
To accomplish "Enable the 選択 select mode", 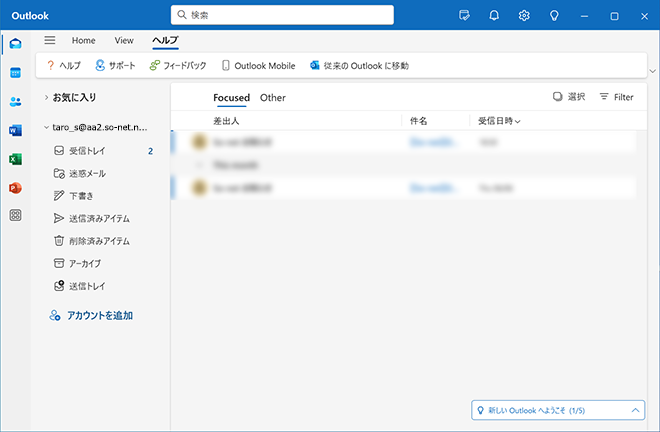I will 569,97.
